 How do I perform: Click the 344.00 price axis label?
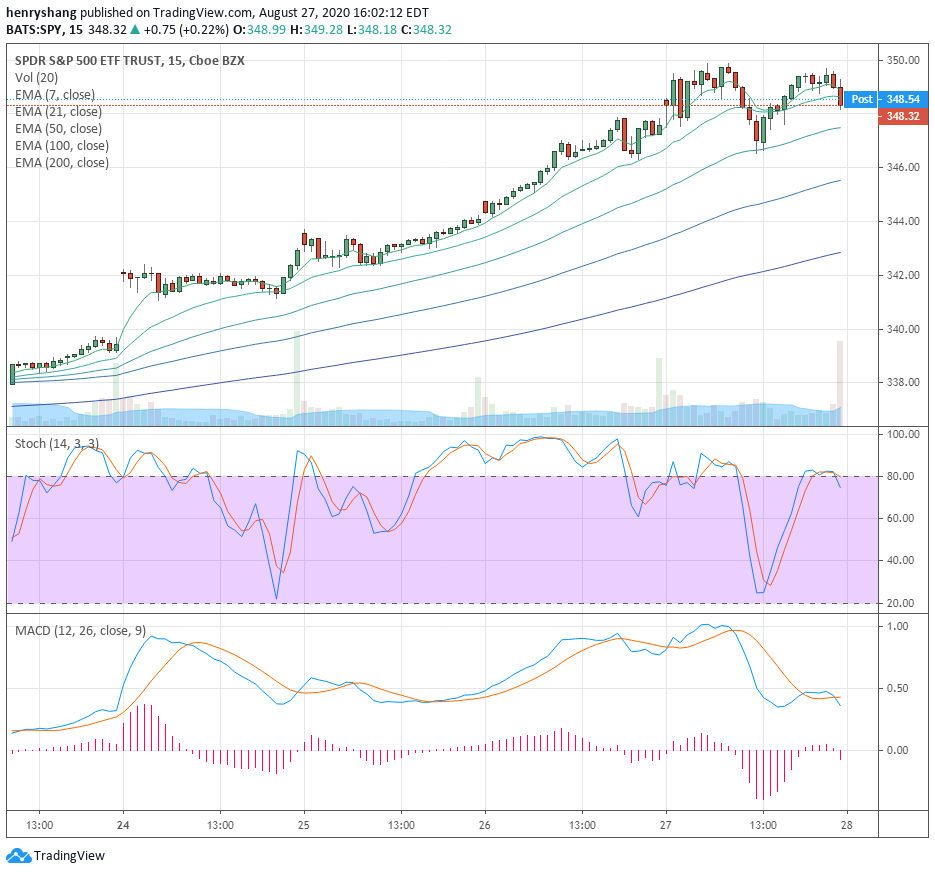(x=903, y=221)
